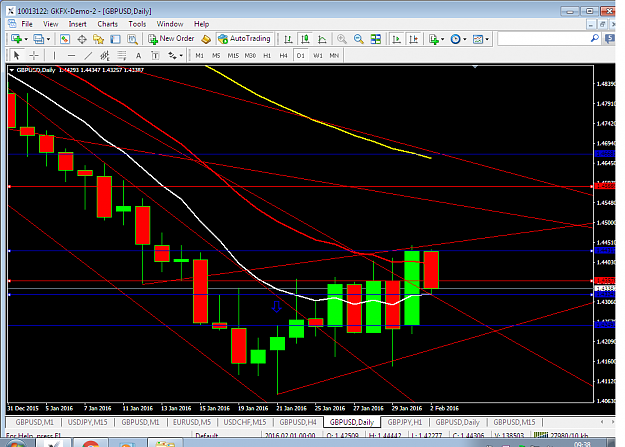Show the Navigator panel icon
Viewport: 625px width, 447px height.
click(98, 39)
